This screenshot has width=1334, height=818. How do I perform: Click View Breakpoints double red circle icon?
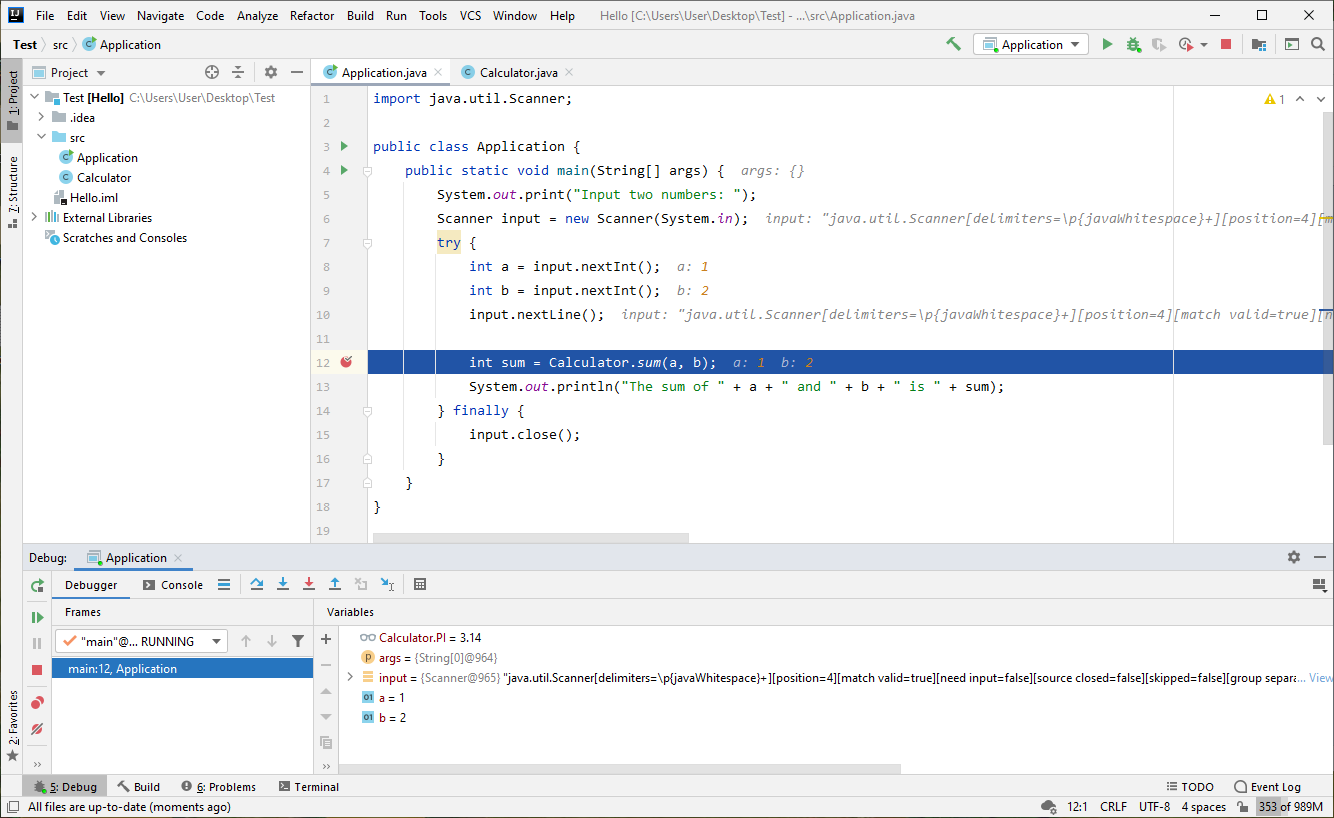37,703
